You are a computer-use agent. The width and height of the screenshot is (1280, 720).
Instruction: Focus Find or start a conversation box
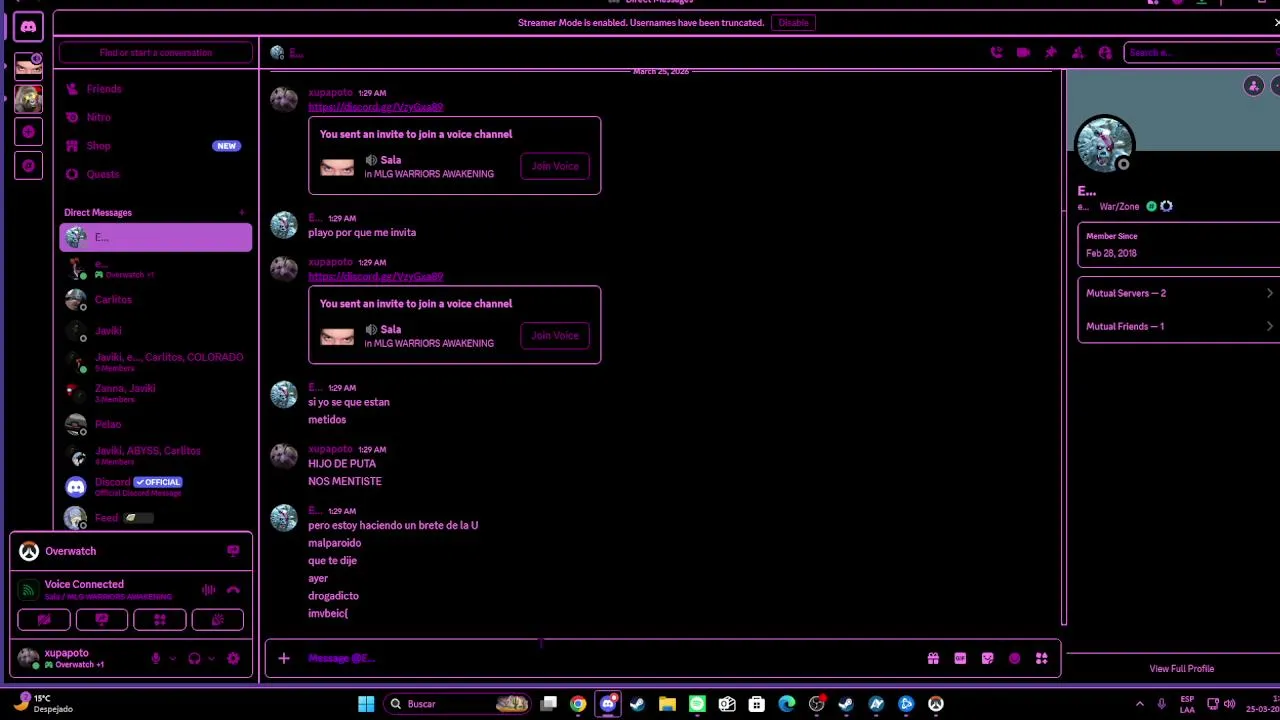tap(156, 53)
